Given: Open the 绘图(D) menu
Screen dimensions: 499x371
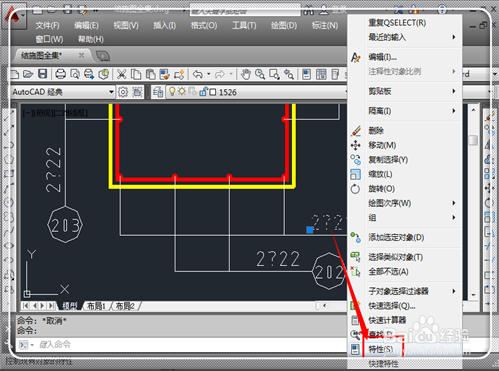Looking at the screenshot, I should 284,25.
